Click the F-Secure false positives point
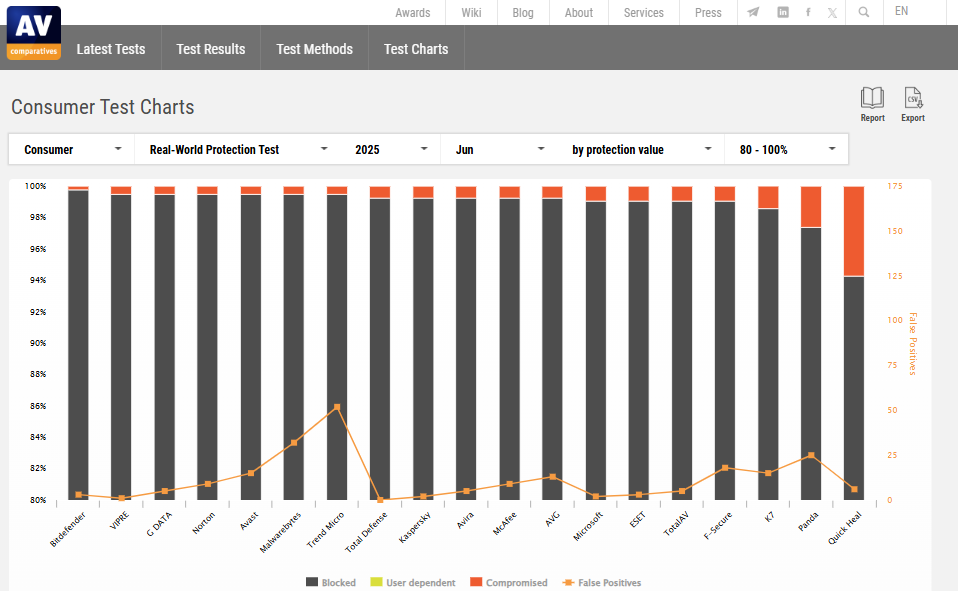Image resolution: width=958 pixels, height=591 pixels. click(x=725, y=468)
